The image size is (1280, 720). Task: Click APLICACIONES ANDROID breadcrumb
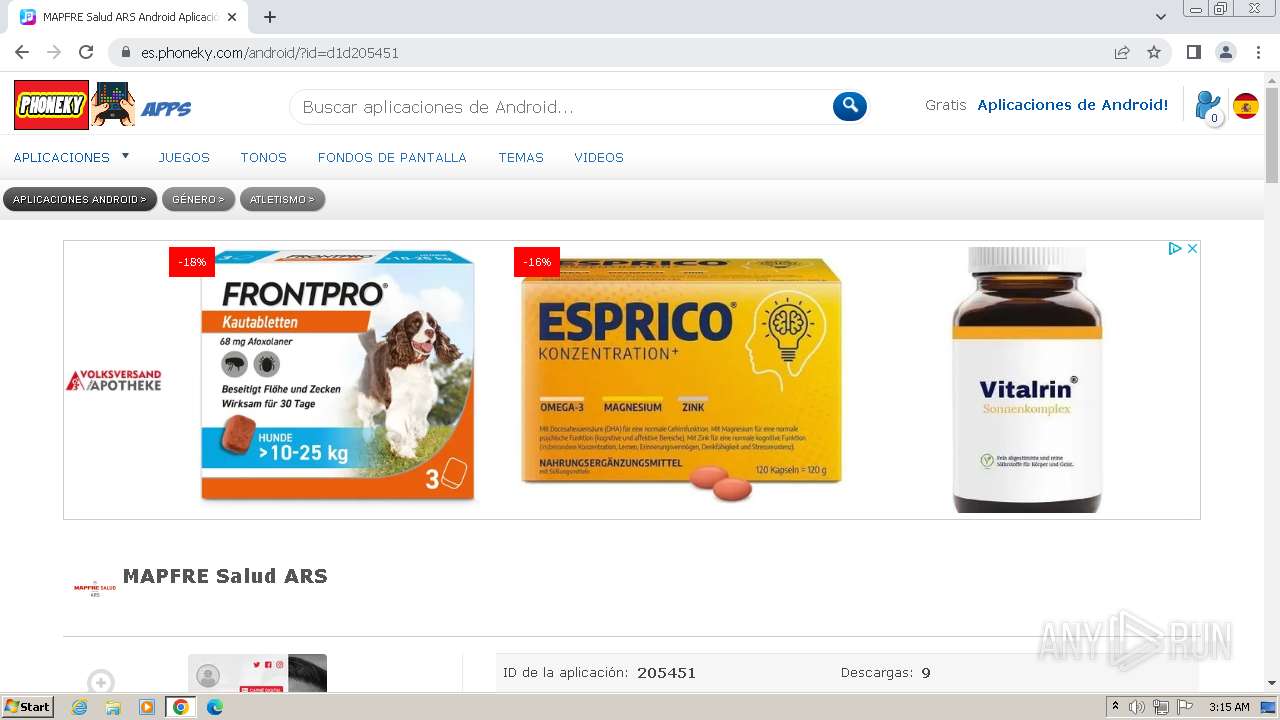pos(80,199)
